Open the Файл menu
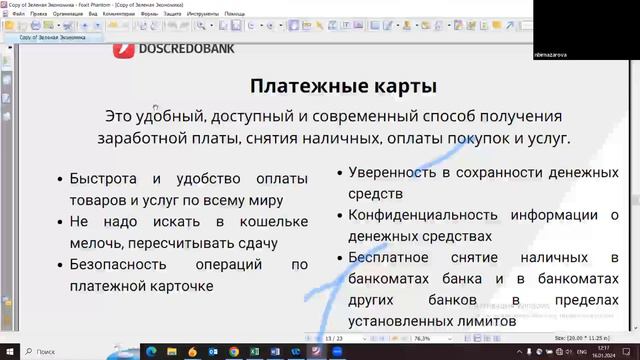 [x=18, y=13]
